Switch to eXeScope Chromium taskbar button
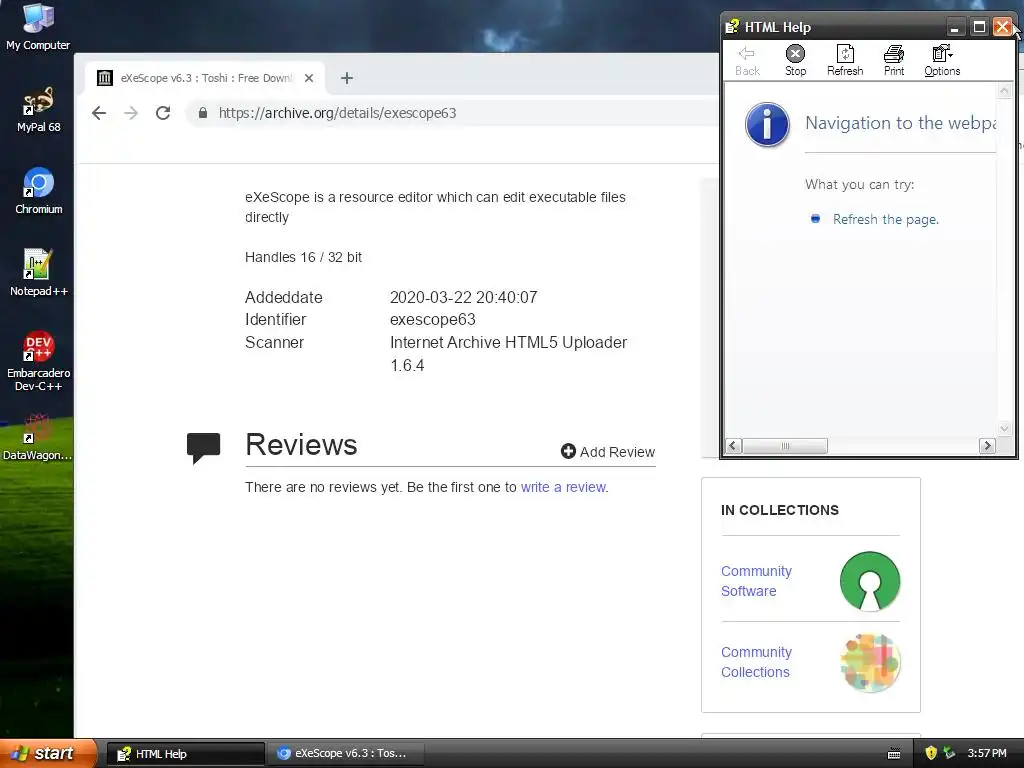Viewport: 1024px width, 768px height. [x=345, y=754]
